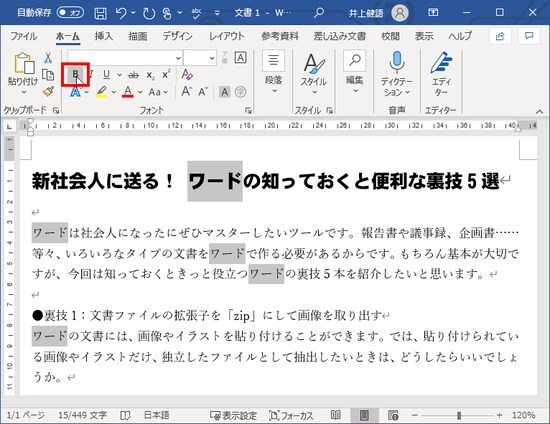Click the Redo icon in title bar

coord(149,13)
